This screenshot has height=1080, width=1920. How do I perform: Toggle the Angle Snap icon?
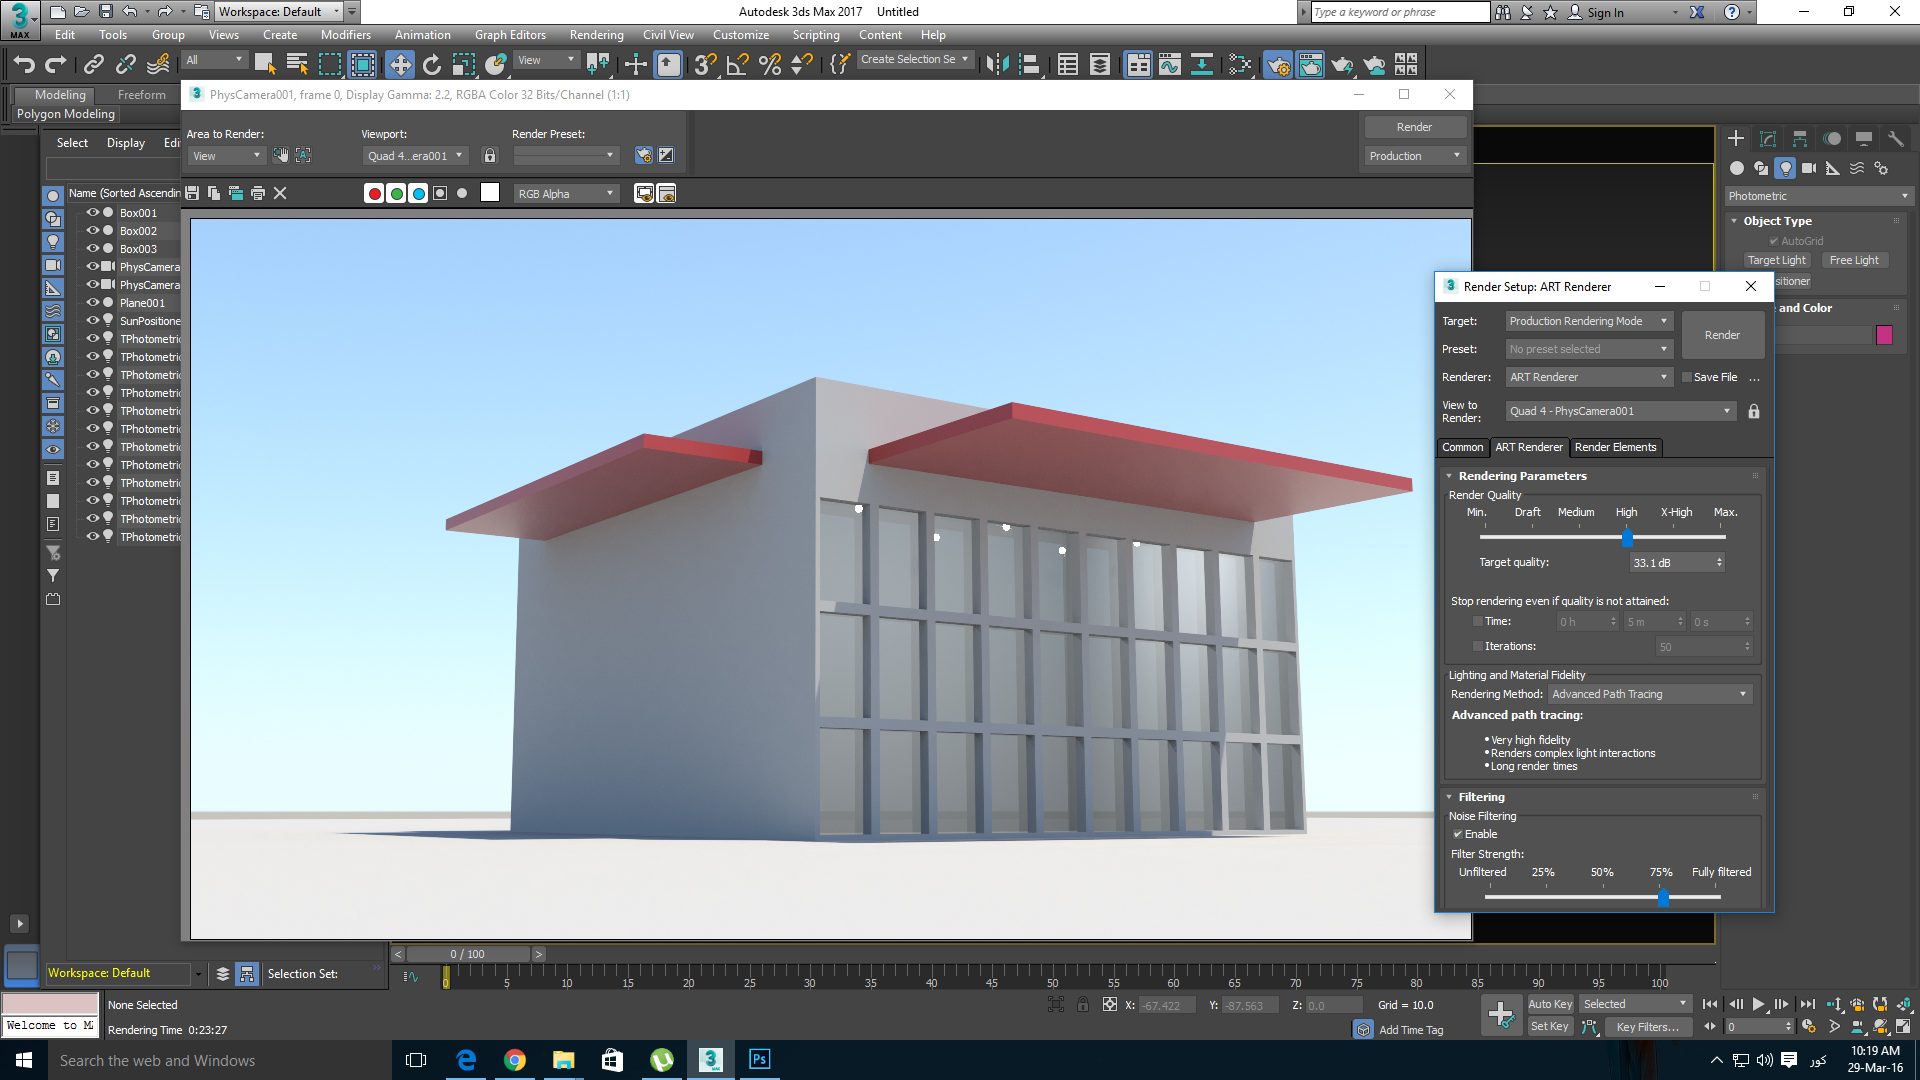coord(737,65)
